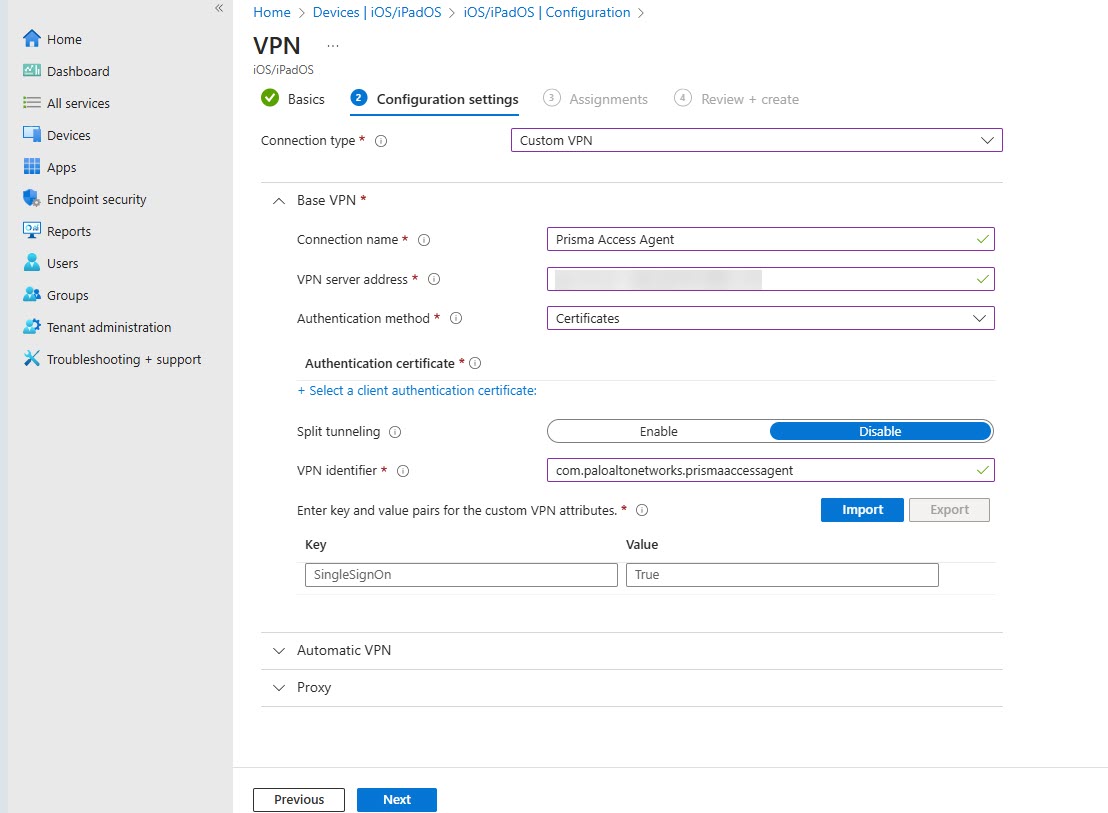Viewport: 1108px width, 813px height.
Task: Open Reports icon in sidebar
Action: (31, 231)
